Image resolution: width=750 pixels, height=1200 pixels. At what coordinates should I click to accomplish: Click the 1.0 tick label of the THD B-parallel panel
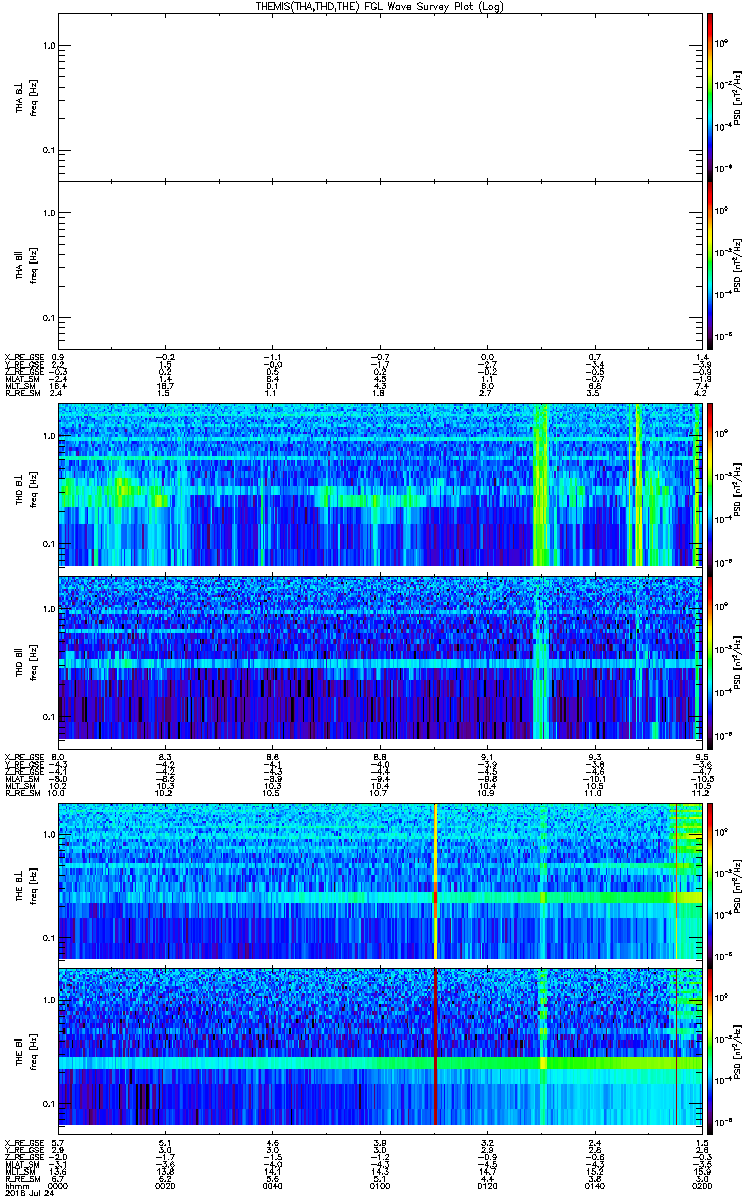pyautogui.click(x=48, y=608)
